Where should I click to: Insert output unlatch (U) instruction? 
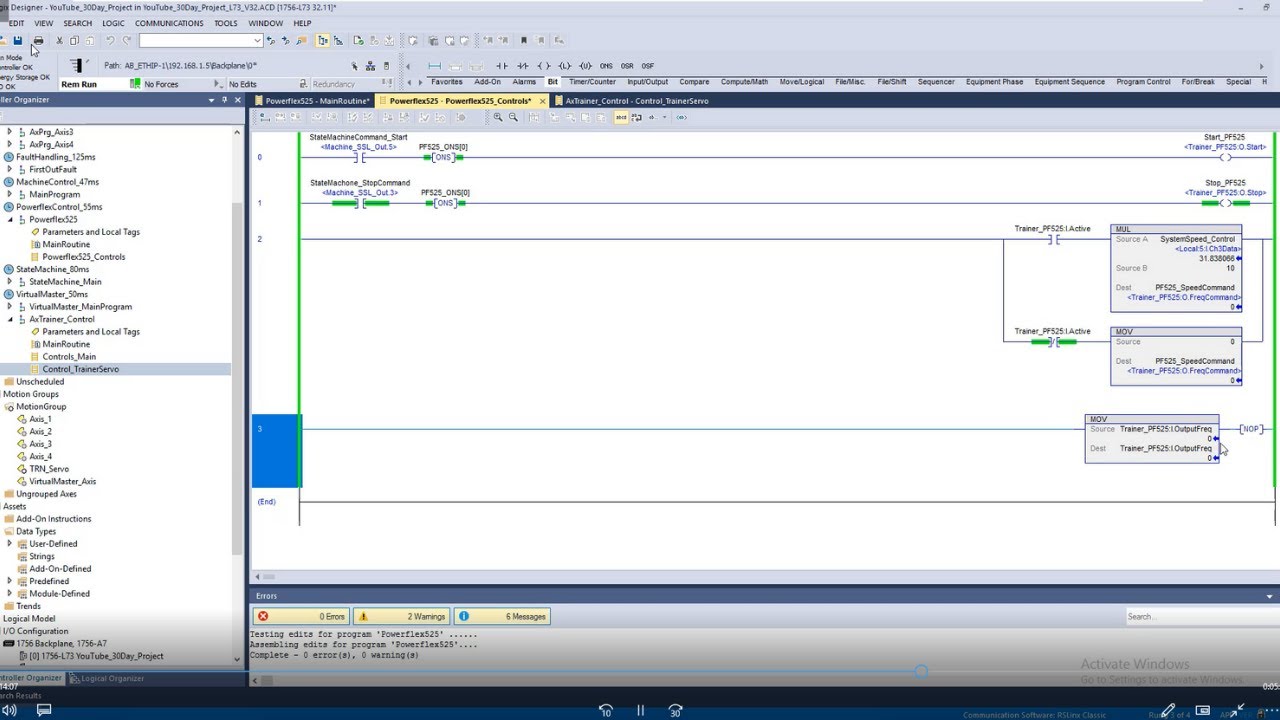pyautogui.click(x=585, y=65)
